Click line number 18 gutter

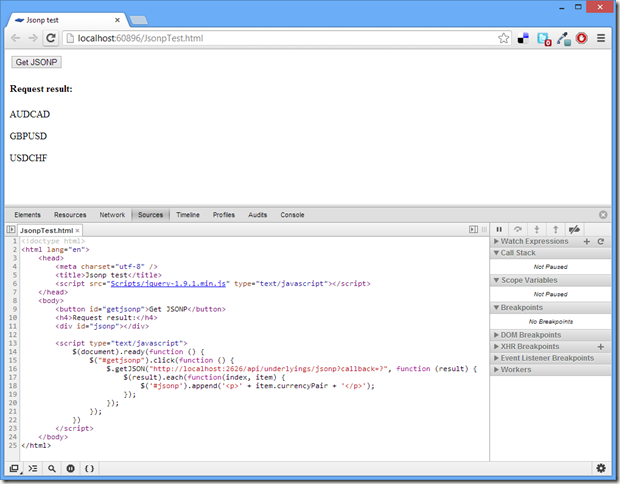pyautogui.click(x=13, y=386)
